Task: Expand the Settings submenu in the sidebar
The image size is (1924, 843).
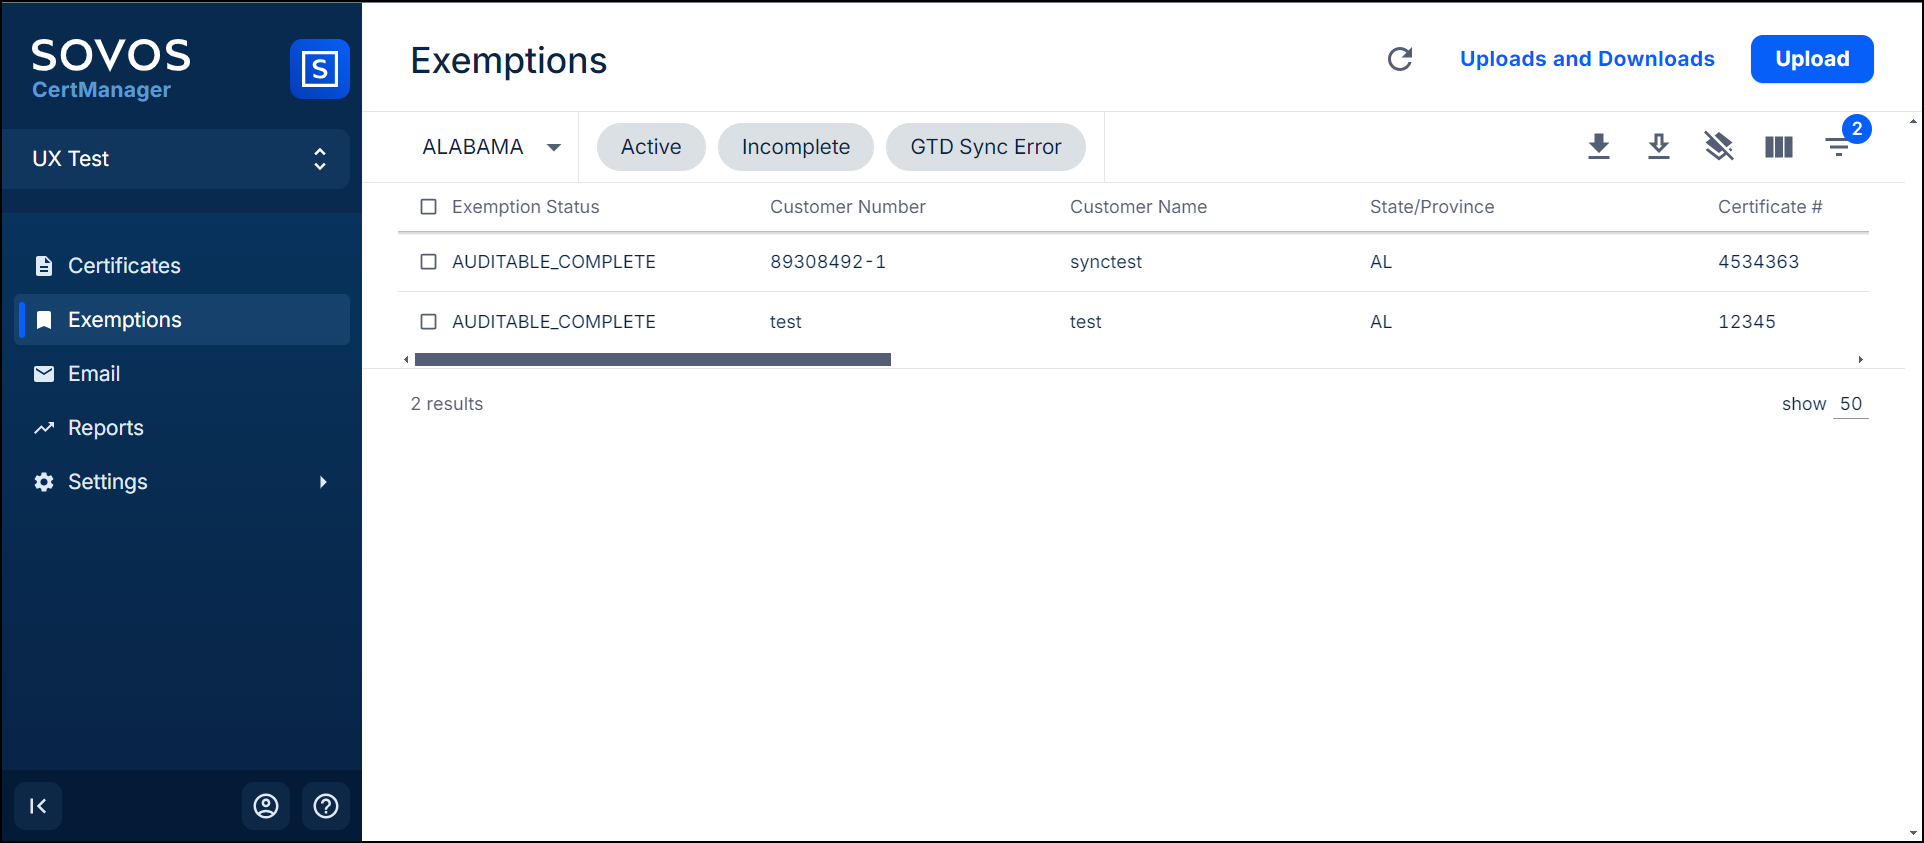Action: [x=322, y=482]
